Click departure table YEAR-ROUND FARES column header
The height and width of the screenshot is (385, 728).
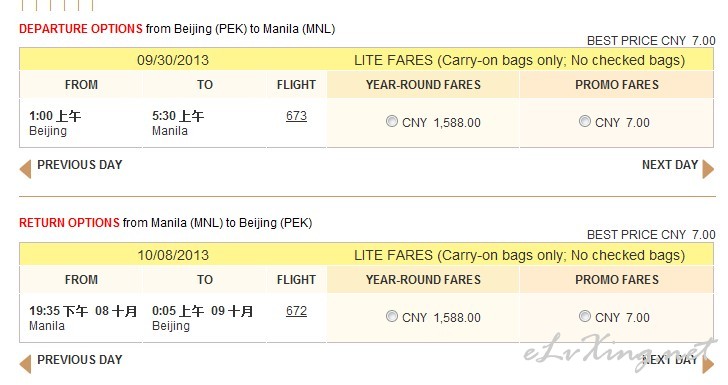423,85
